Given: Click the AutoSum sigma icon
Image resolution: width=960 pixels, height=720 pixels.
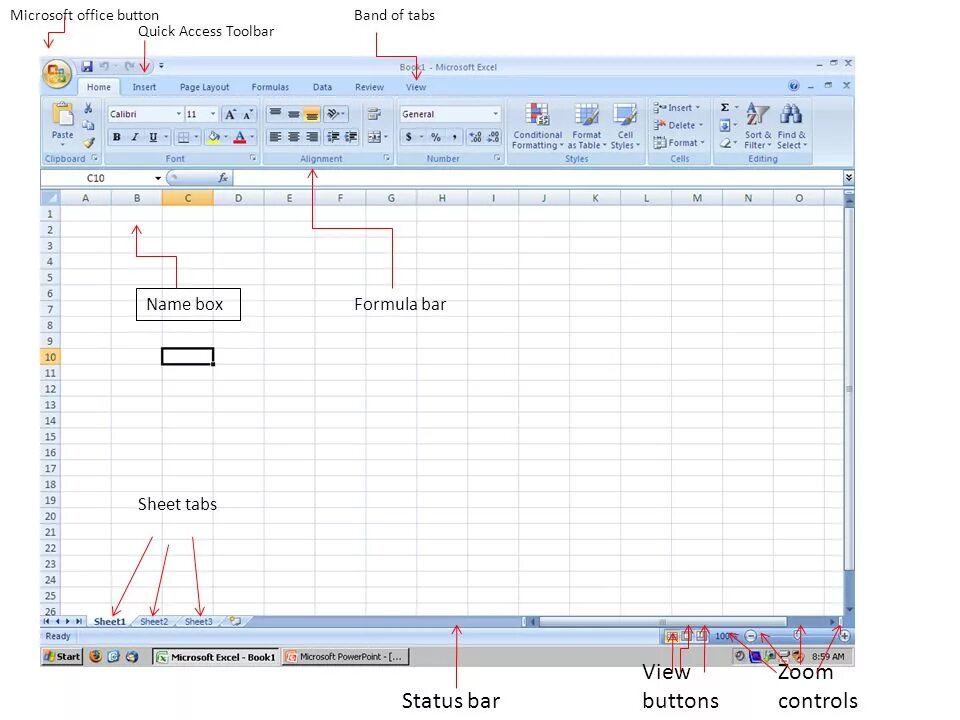Looking at the screenshot, I should pos(725,108).
